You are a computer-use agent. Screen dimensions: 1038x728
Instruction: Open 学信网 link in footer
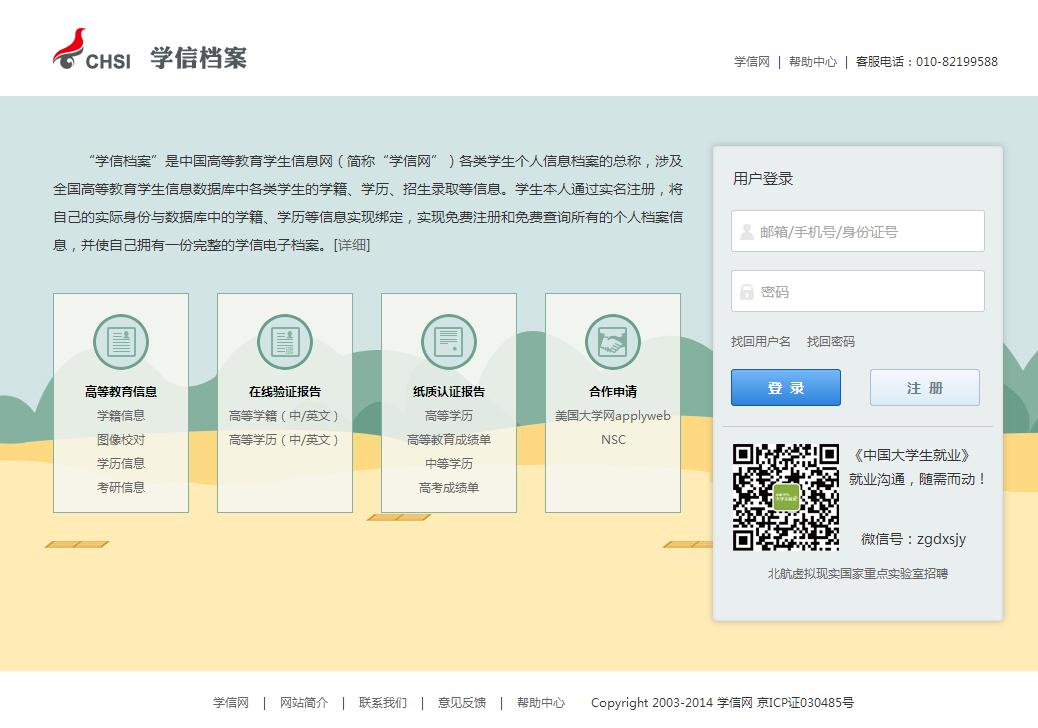click(x=231, y=703)
